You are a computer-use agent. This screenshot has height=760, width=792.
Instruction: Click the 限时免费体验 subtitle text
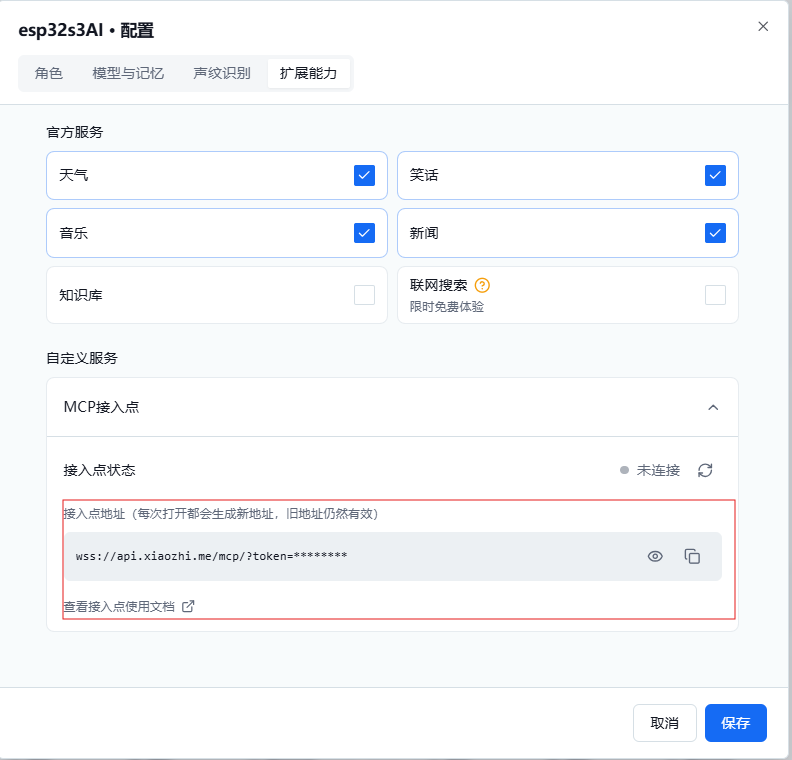point(447,307)
